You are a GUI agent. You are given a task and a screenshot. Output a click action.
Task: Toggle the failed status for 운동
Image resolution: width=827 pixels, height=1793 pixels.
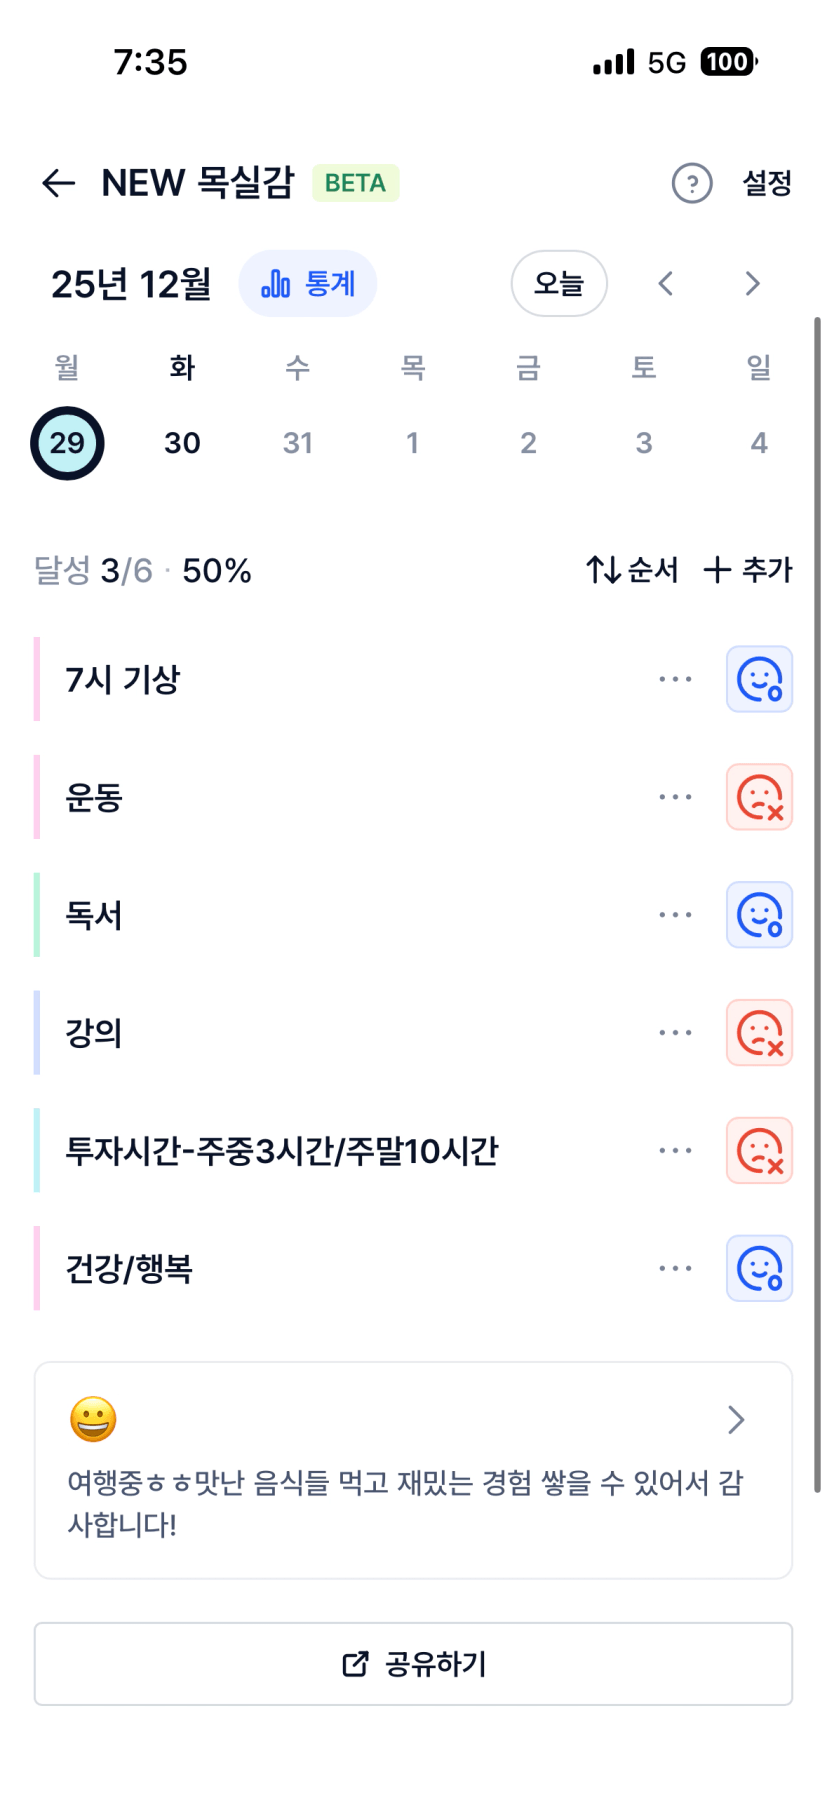click(759, 798)
